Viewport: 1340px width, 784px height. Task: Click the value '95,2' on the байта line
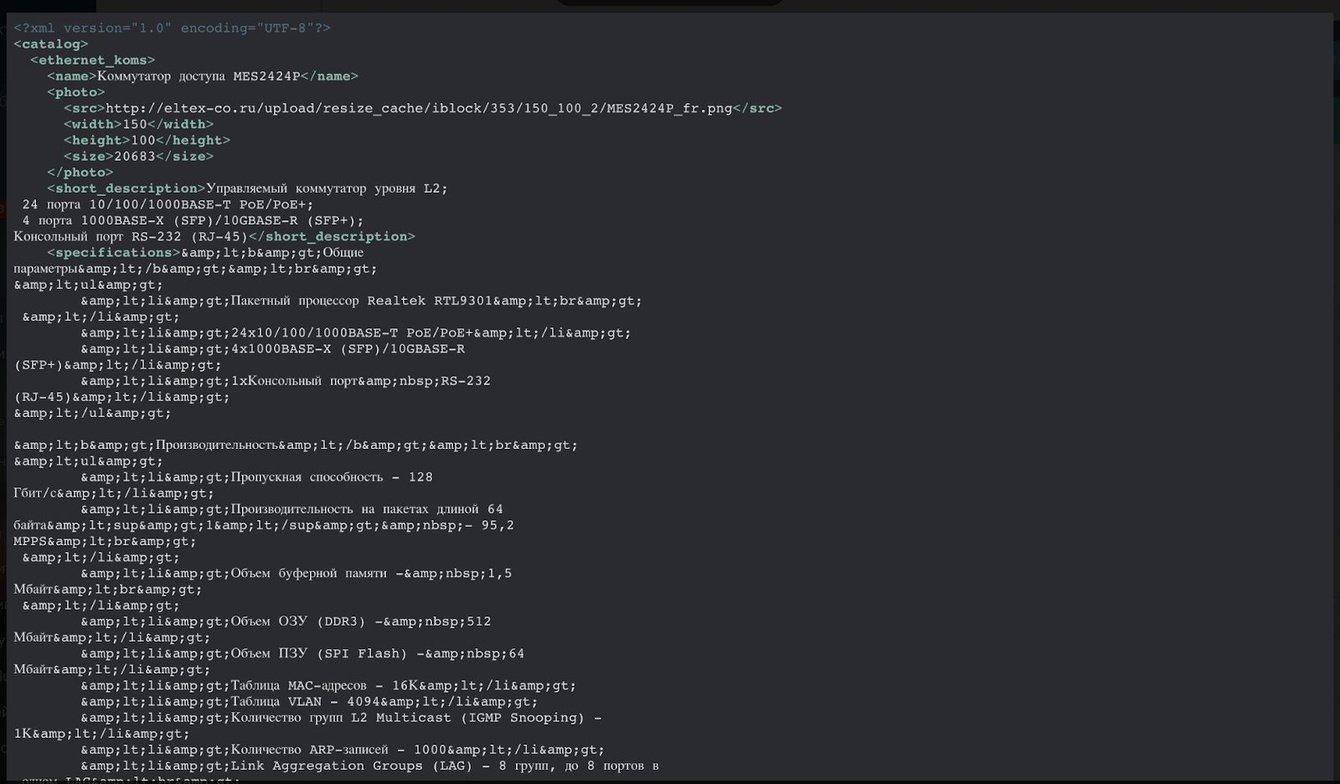coord(498,525)
